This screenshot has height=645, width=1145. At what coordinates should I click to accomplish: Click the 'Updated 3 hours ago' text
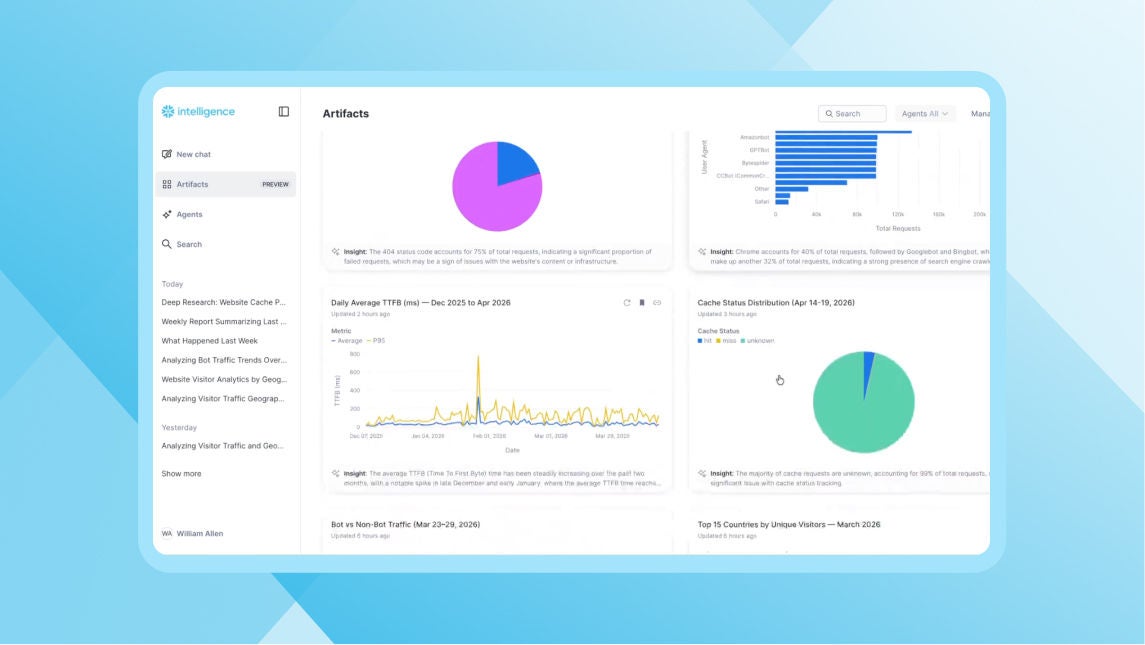(727, 314)
